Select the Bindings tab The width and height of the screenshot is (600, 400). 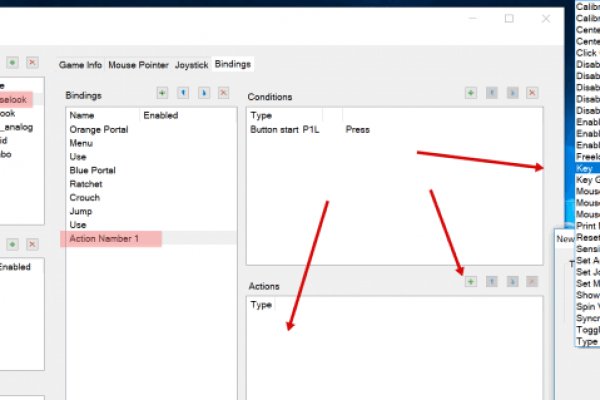(233, 64)
